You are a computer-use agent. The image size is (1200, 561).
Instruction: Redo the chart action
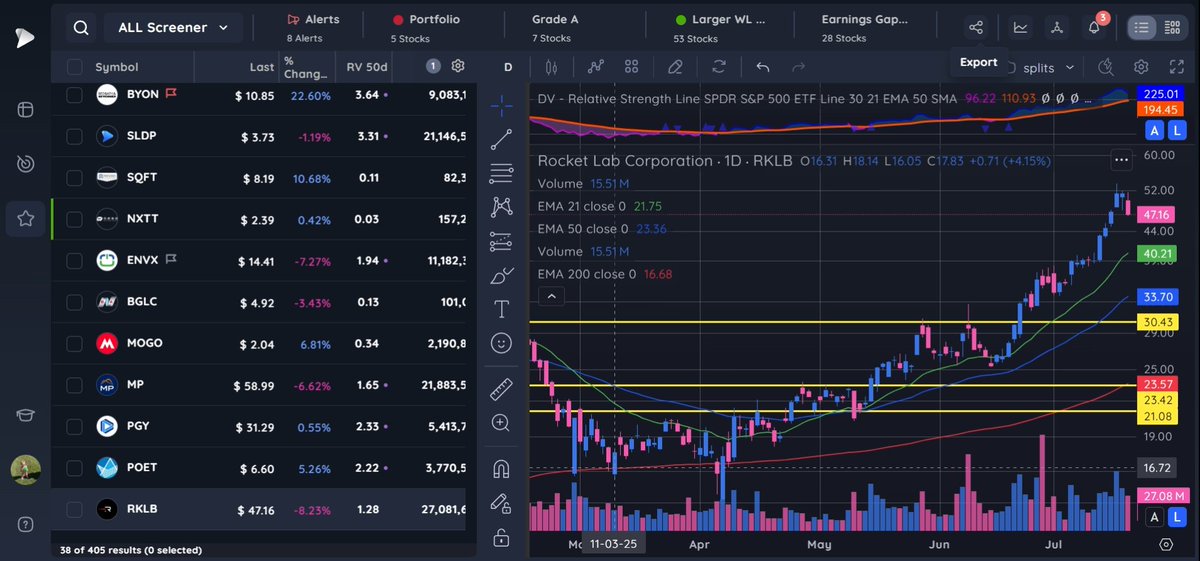pos(798,67)
